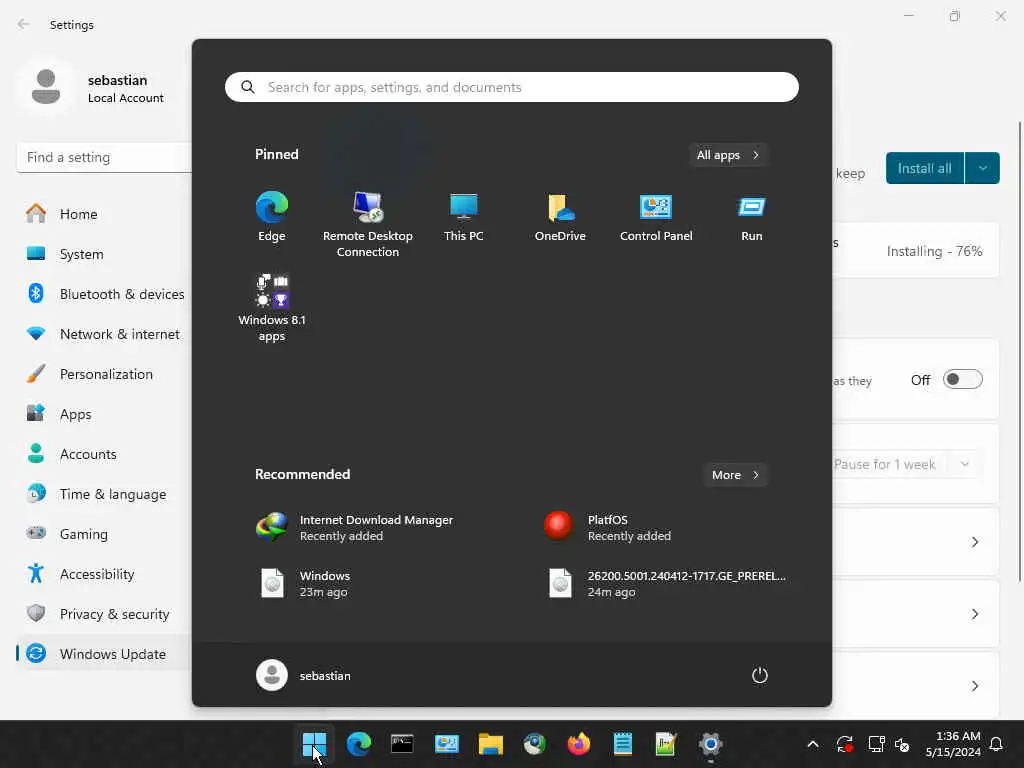Open the 26200.5001.240412-1717.GE_PREREL file
This screenshot has height=768, width=1024.
click(669, 584)
